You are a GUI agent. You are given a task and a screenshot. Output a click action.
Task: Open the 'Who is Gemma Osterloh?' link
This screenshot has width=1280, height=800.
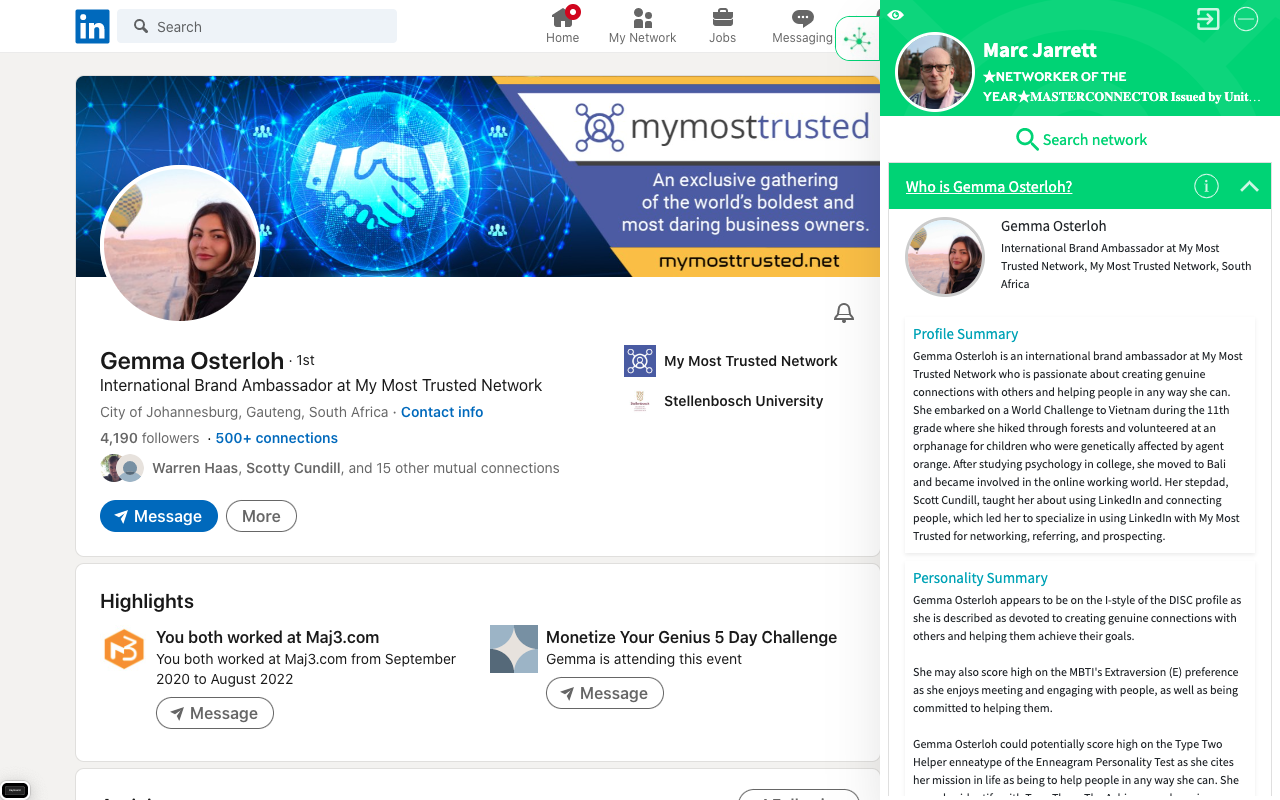989,187
